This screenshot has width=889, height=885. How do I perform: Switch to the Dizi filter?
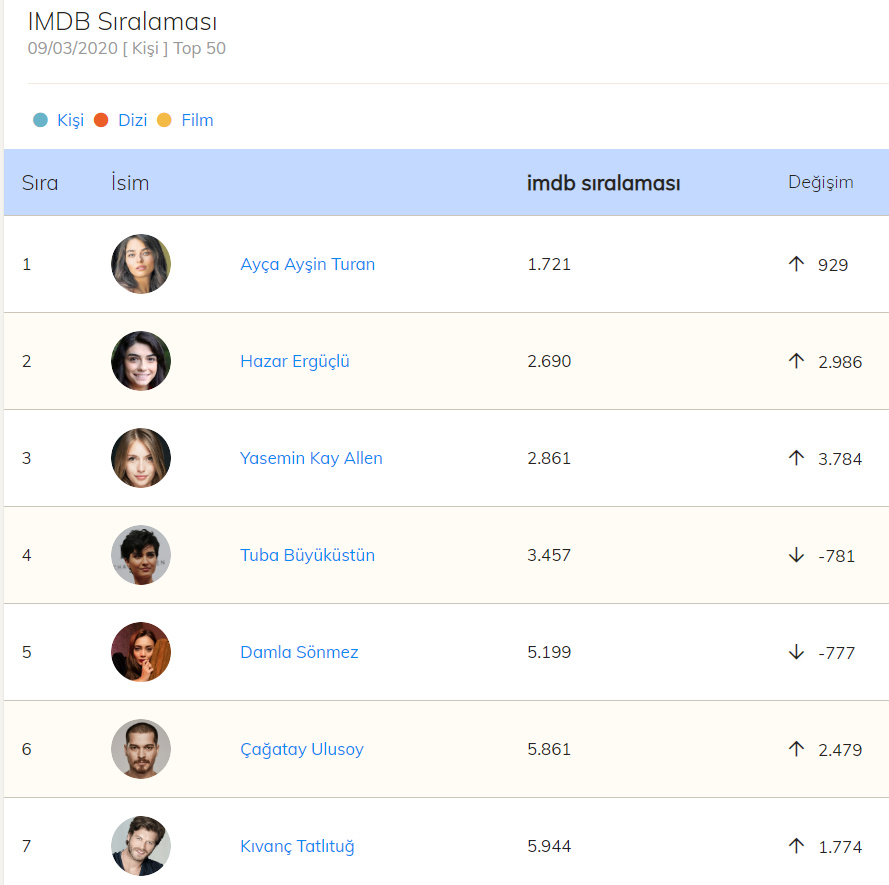[132, 120]
